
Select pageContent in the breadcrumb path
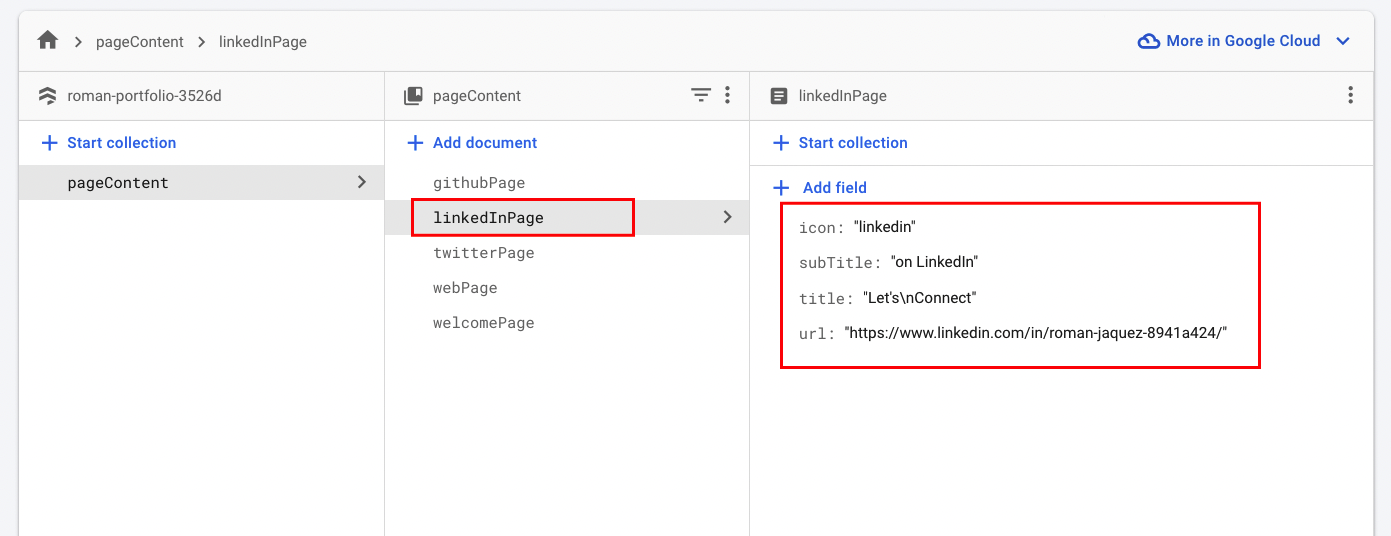[140, 42]
